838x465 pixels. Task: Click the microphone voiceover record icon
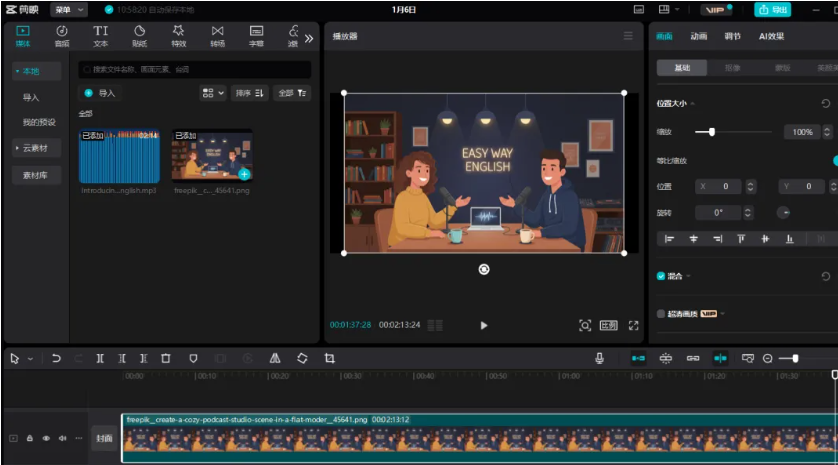(600, 358)
